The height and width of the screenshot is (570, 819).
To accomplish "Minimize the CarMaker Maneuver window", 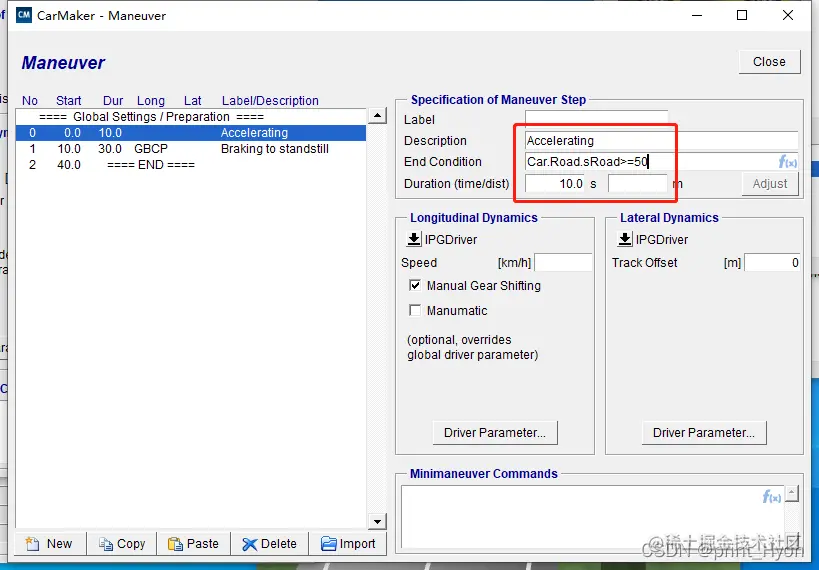I will click(x=697, y=15).
